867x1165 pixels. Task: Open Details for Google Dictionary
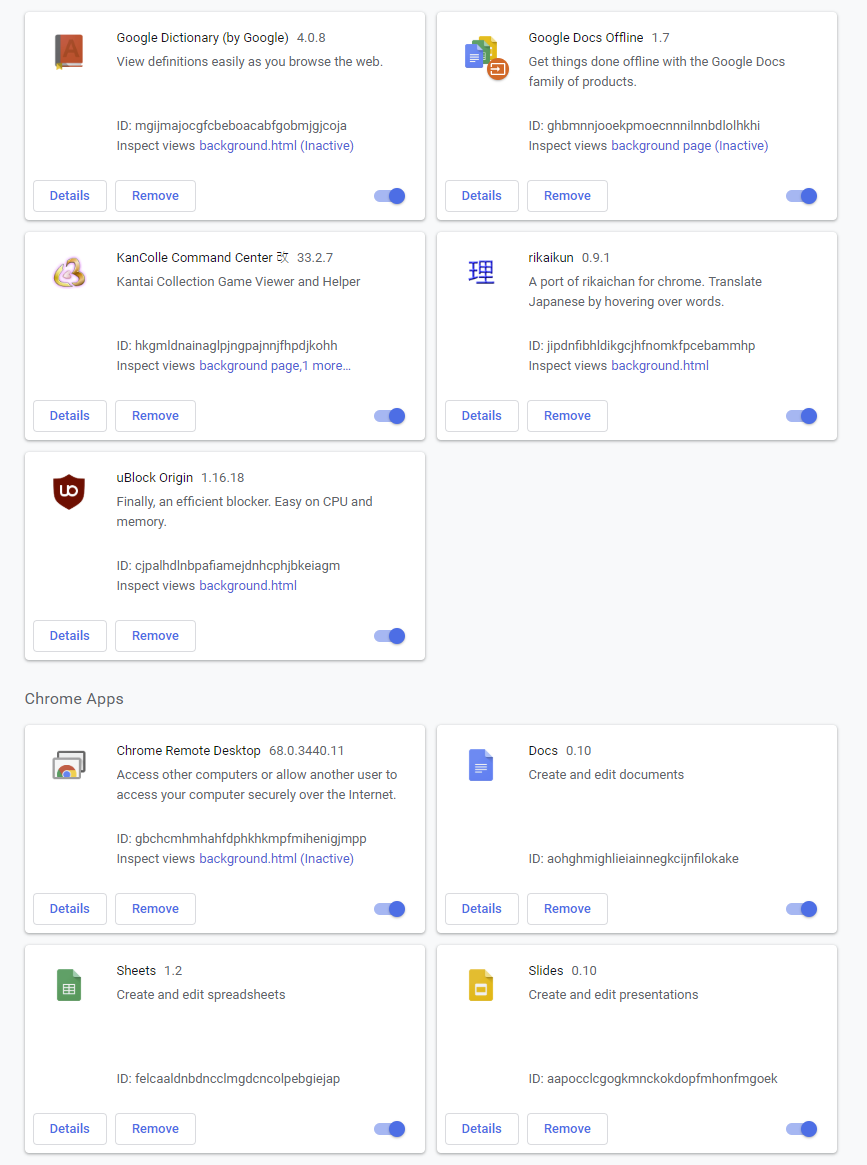pyautogui.click(x=69, y=196)
